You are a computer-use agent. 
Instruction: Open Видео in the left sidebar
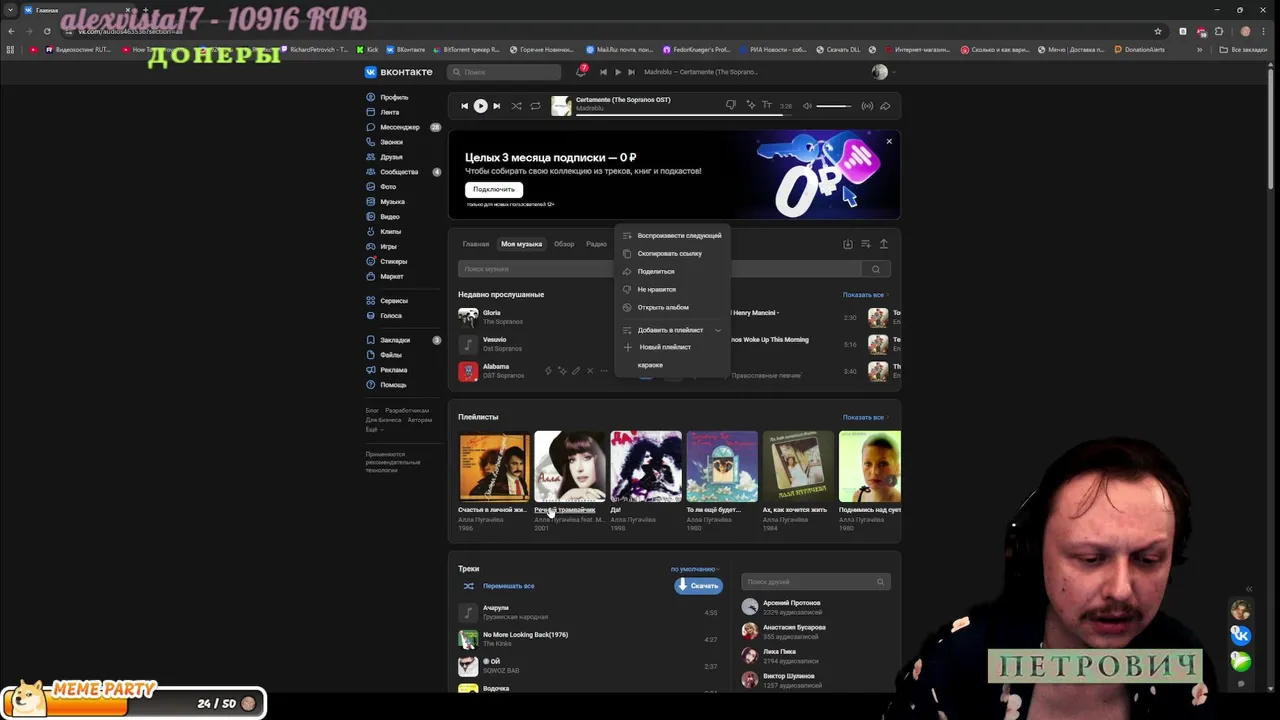[390, 217]
